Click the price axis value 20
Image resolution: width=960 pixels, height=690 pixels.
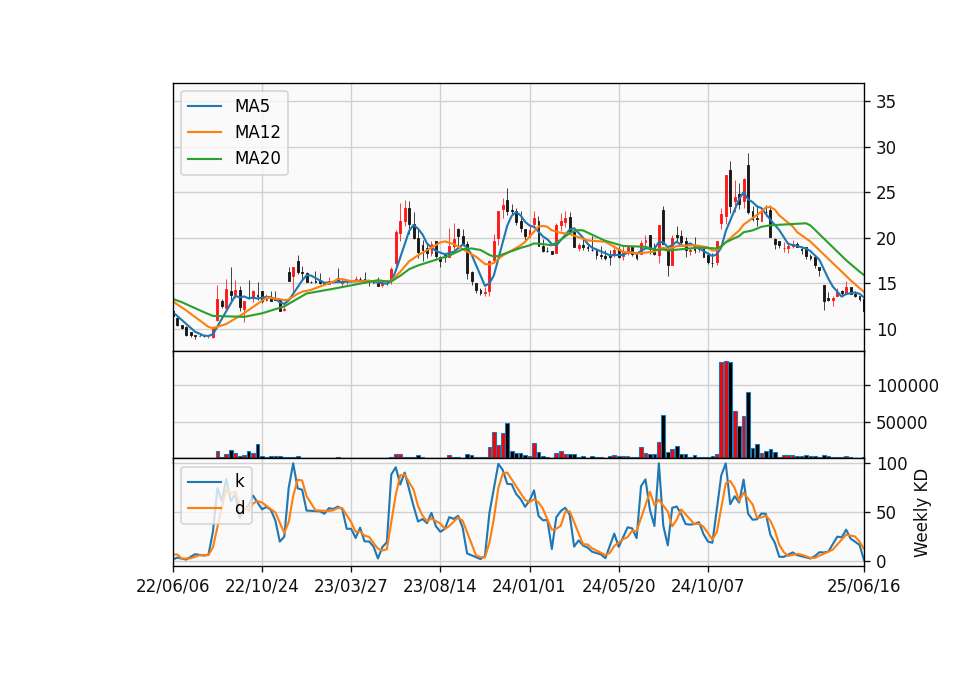pos(886,239)
